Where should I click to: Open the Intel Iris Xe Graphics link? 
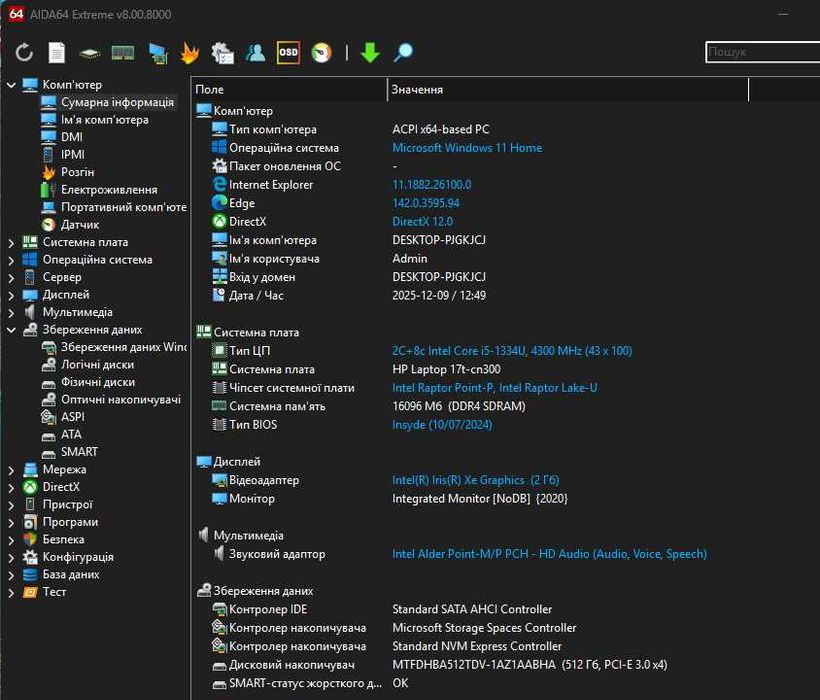click(475, 480)
